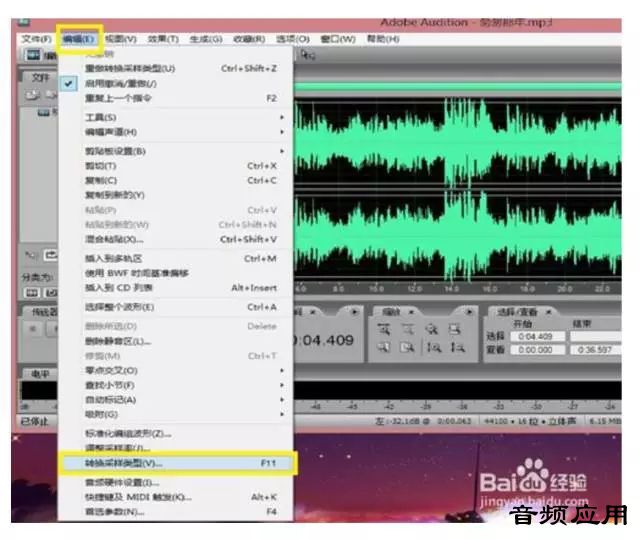
Task: Choose 标准化编组波形(Z)... menu item
Action: 176,433
